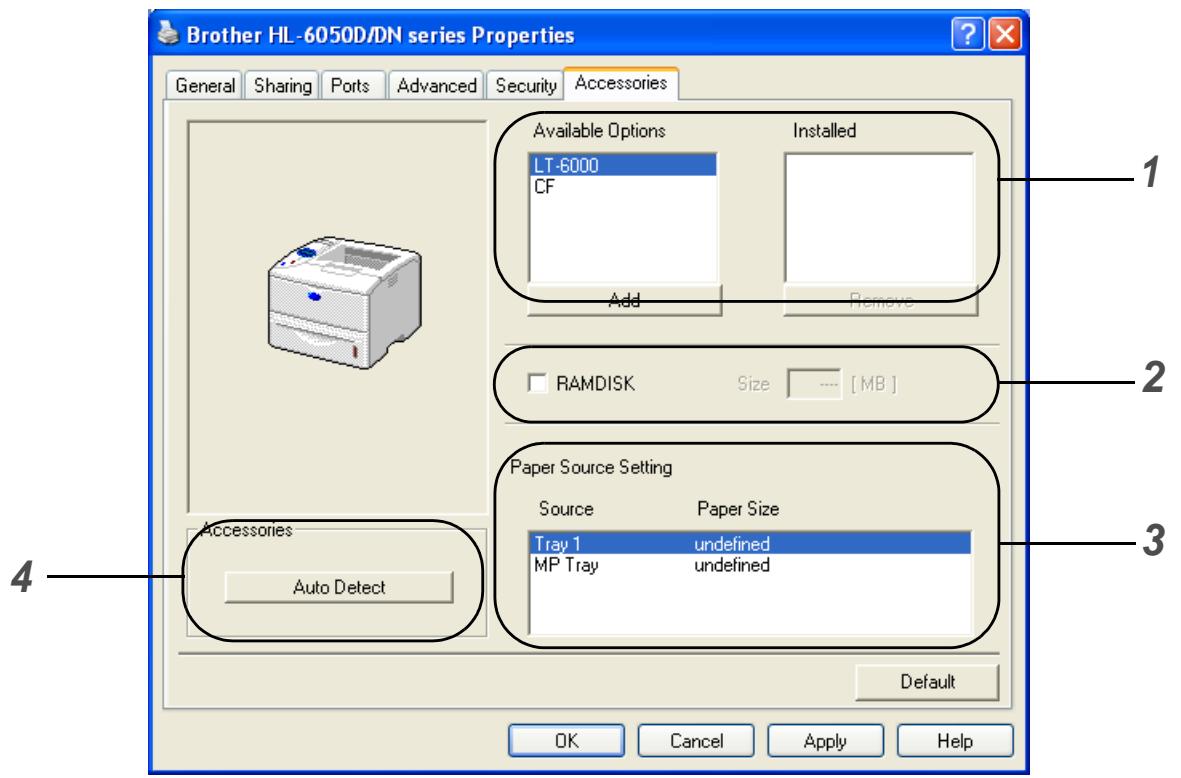1181x778 pixels.
Task: Click inside the Installed list box
Action: [879, 218]
